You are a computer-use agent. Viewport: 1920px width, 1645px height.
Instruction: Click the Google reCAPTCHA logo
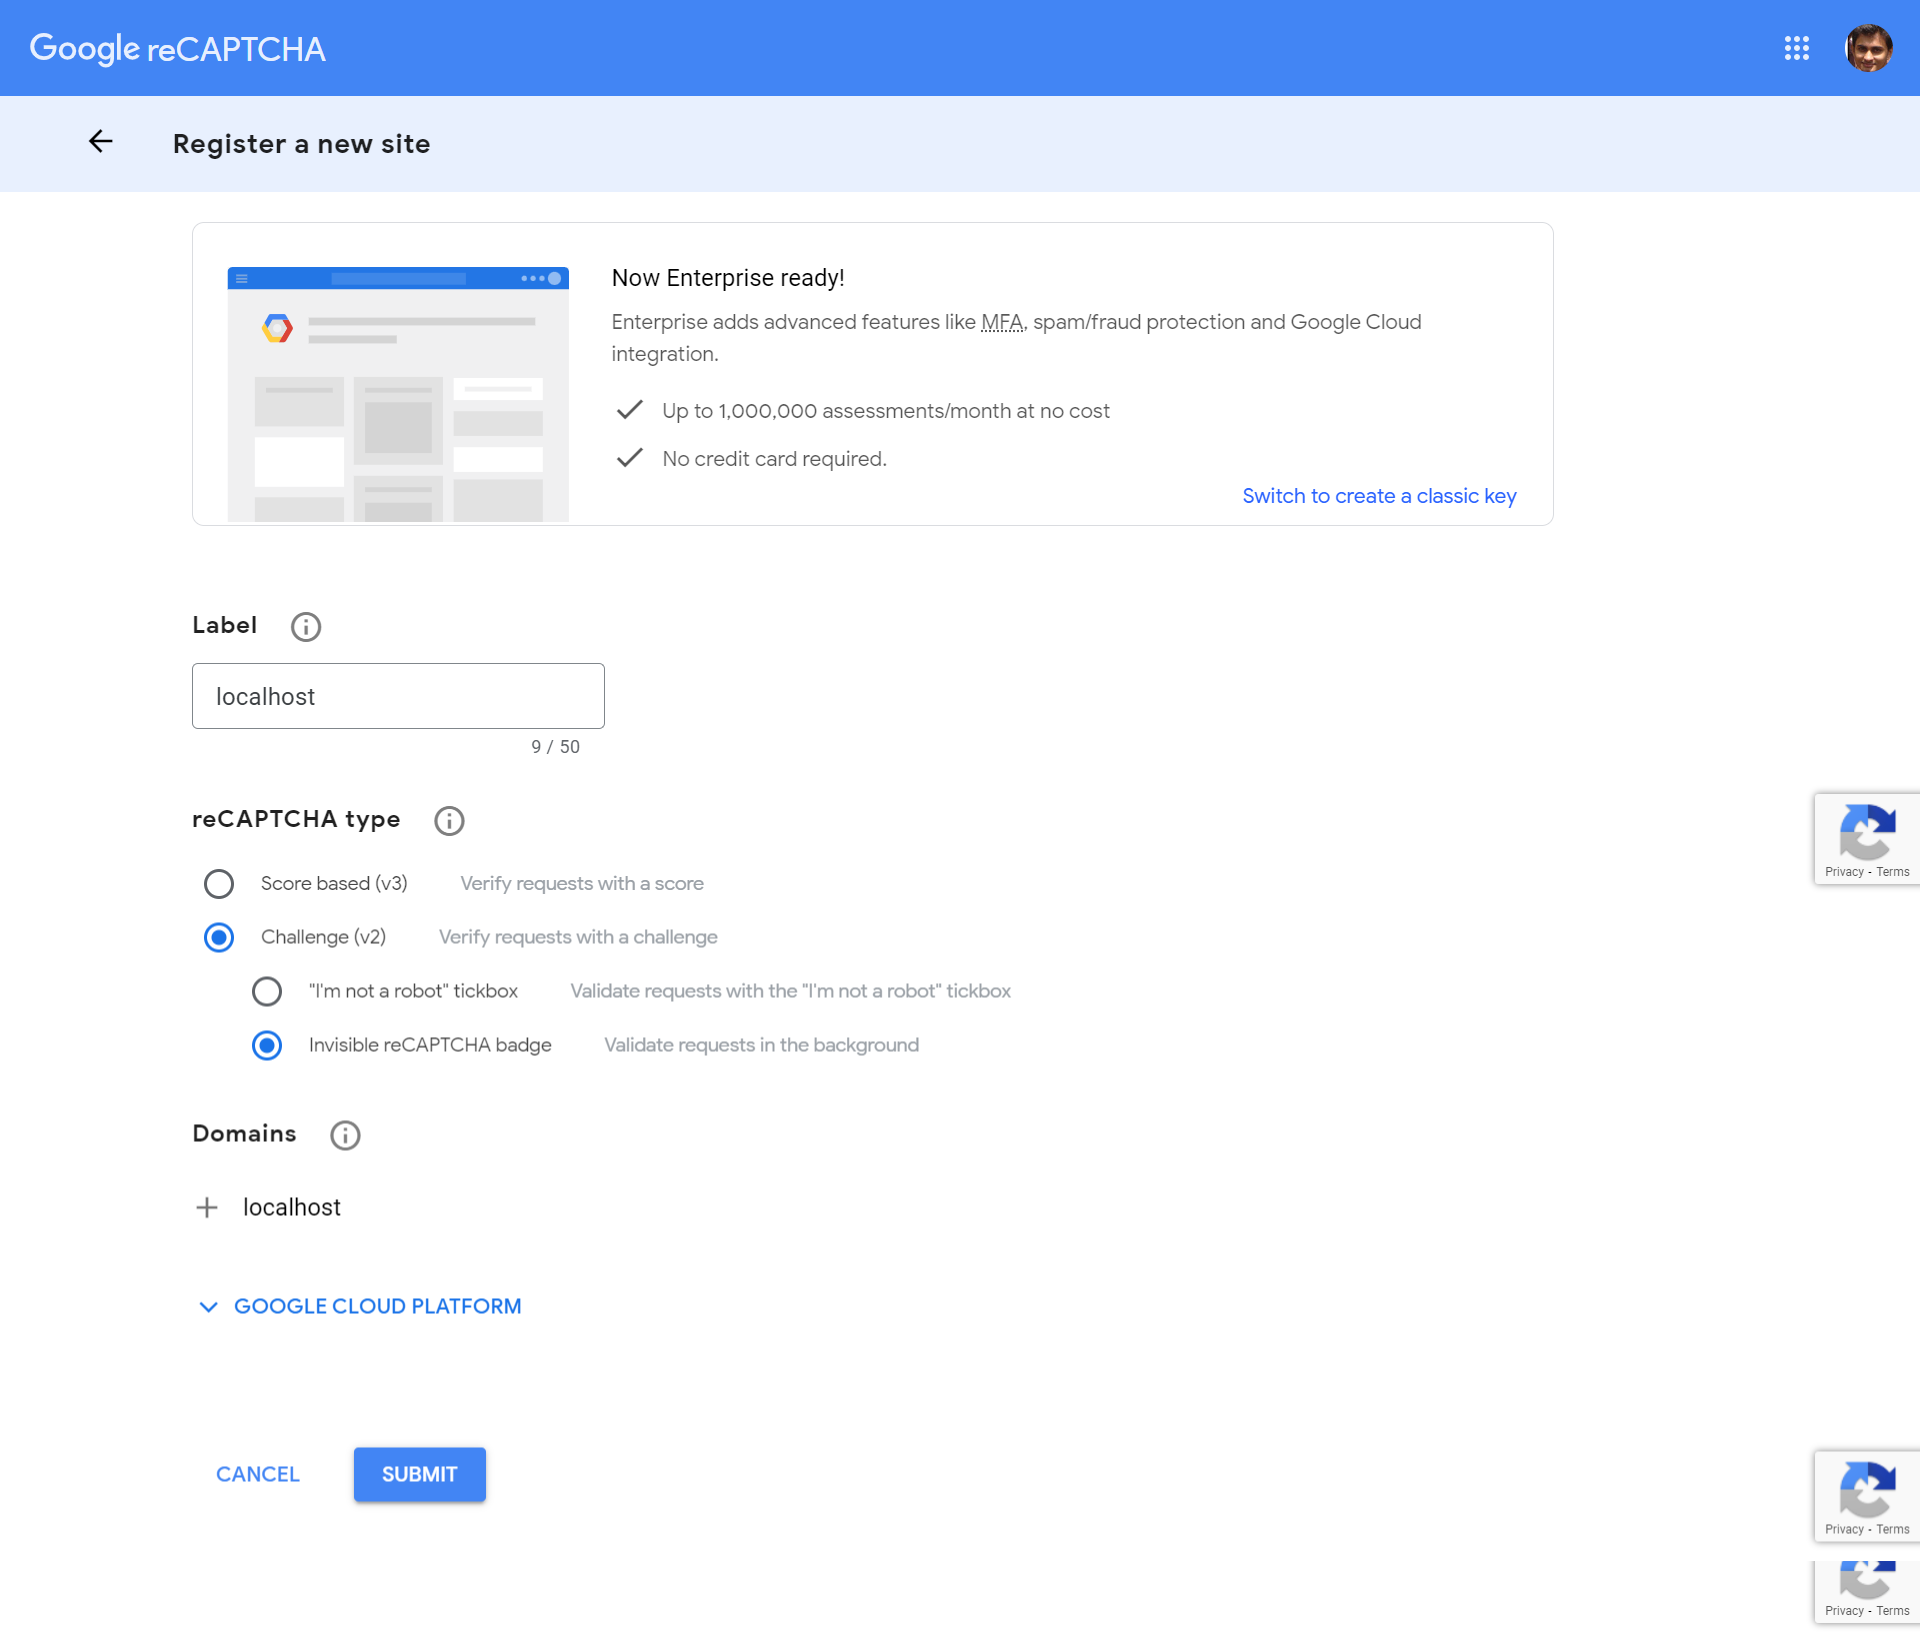pyautogui.click(x=178, y=48)
